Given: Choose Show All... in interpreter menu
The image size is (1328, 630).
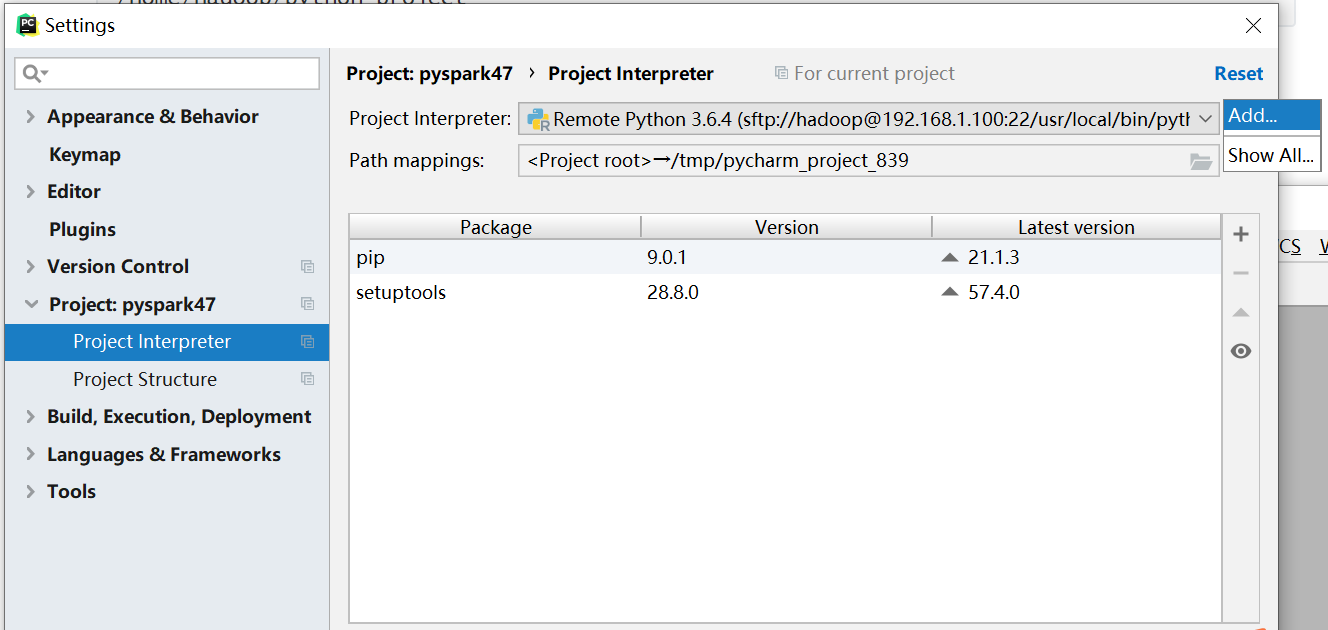Looking at the screenshot, I should click(1270, 155).
